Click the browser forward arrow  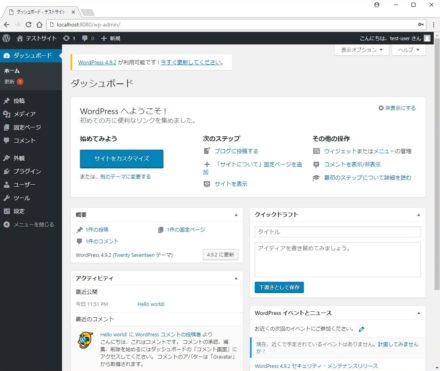coord(18,25)
